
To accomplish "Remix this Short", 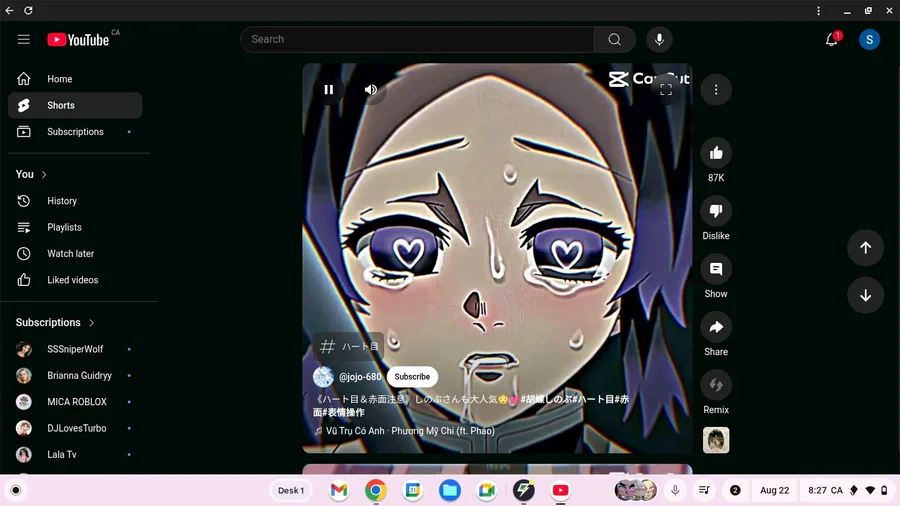I will pyautogui.click(x=716, y=384).
